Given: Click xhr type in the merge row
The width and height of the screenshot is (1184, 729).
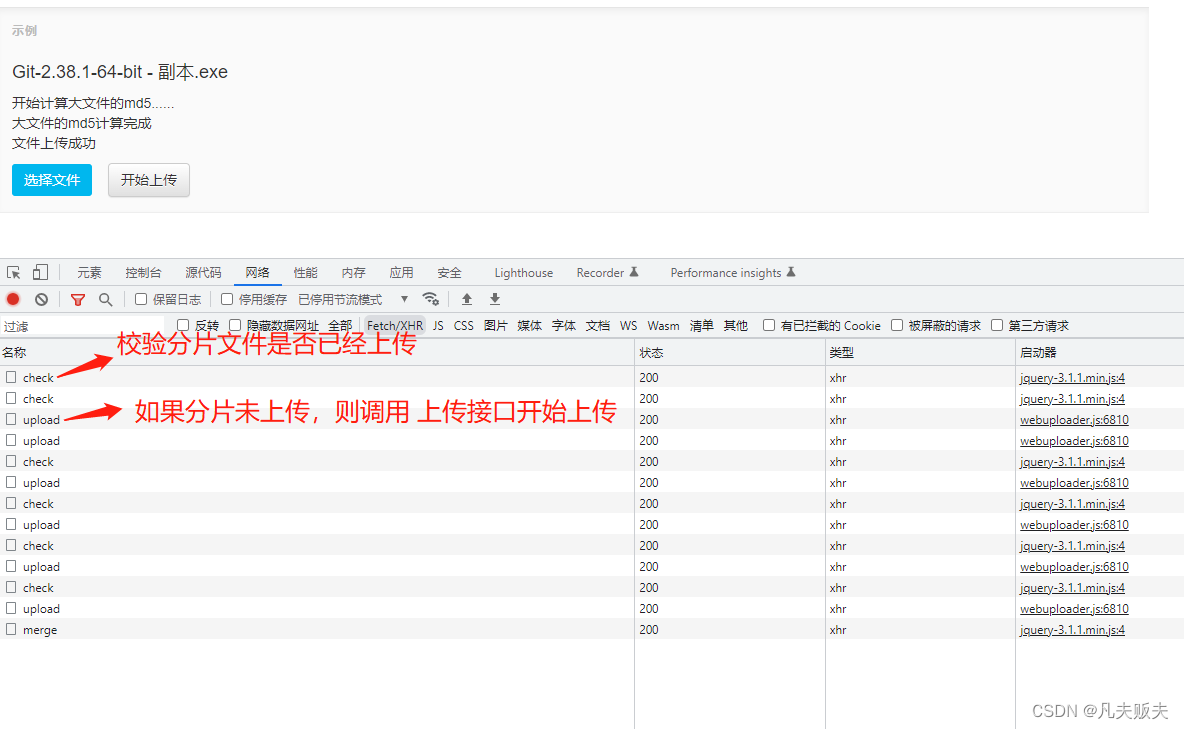Looking at the screenshot, I should pyautogui.click(x=838, y=629).
